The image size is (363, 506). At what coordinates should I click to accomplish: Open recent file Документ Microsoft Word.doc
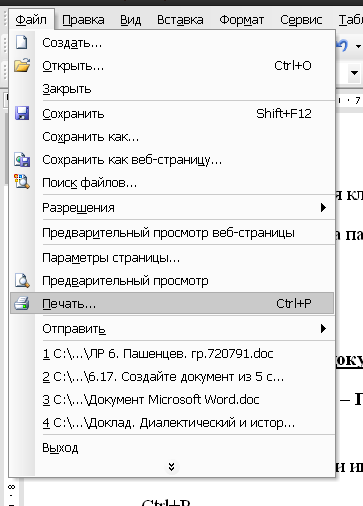tap(172, 399)
